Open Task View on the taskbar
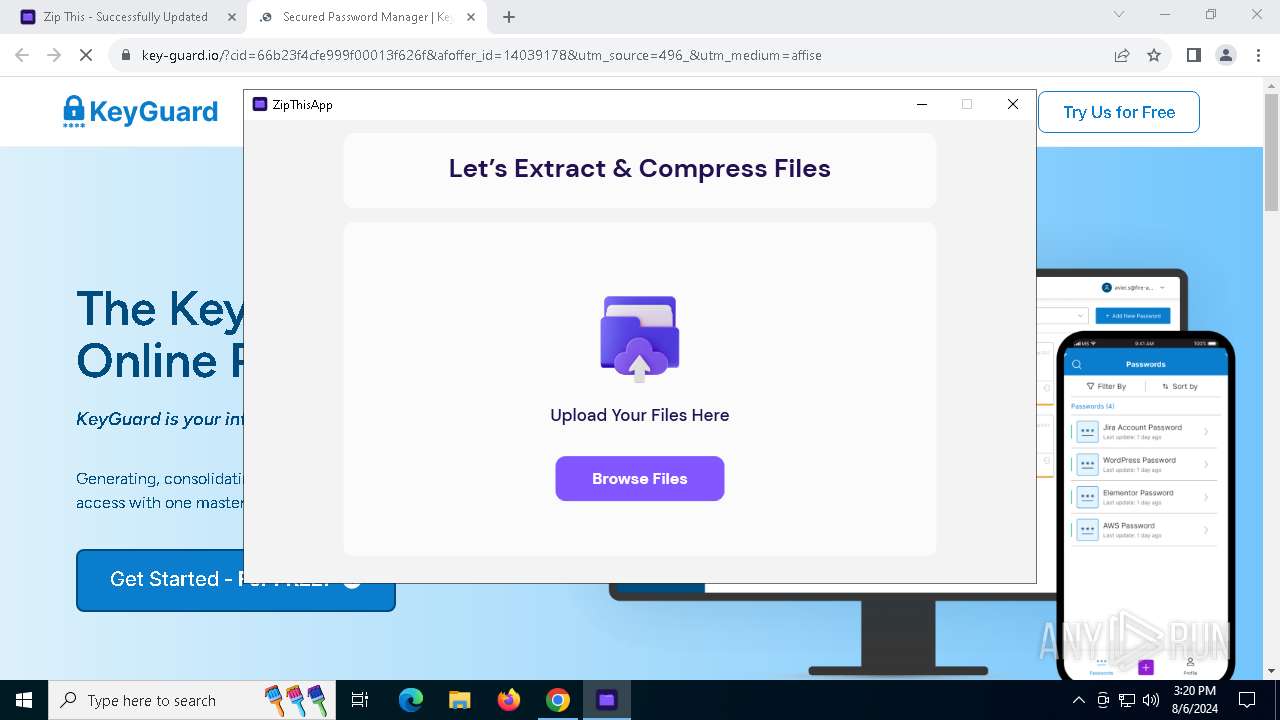1280x720 pixels. (x=361, y=700)
